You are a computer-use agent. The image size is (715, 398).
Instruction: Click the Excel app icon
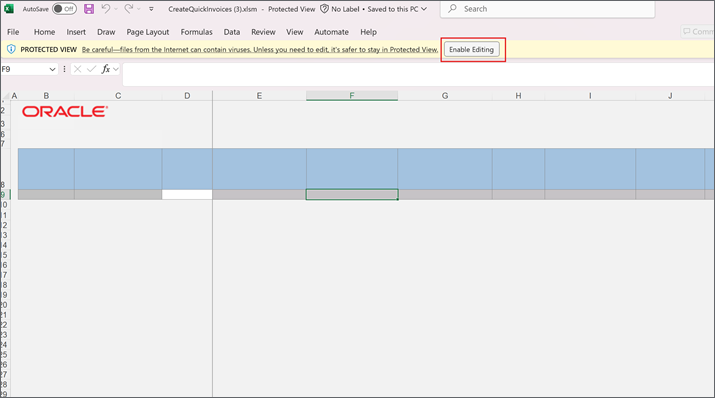click(9, 9)
